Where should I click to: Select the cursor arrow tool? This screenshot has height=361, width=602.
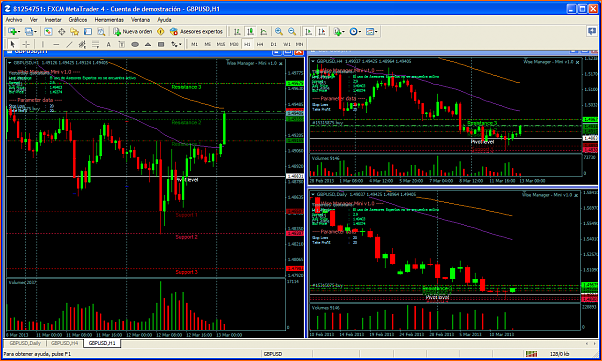click(x=12, y=45)
